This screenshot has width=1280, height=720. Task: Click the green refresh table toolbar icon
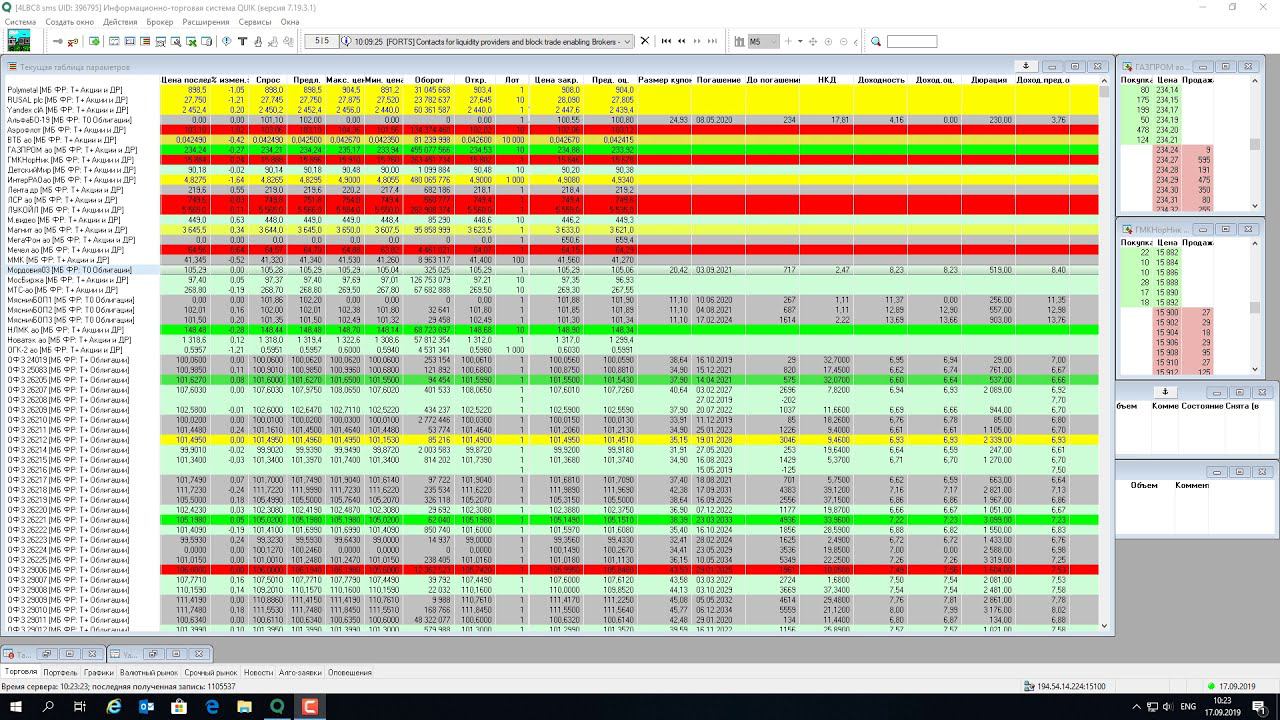[x=94, y=41]
